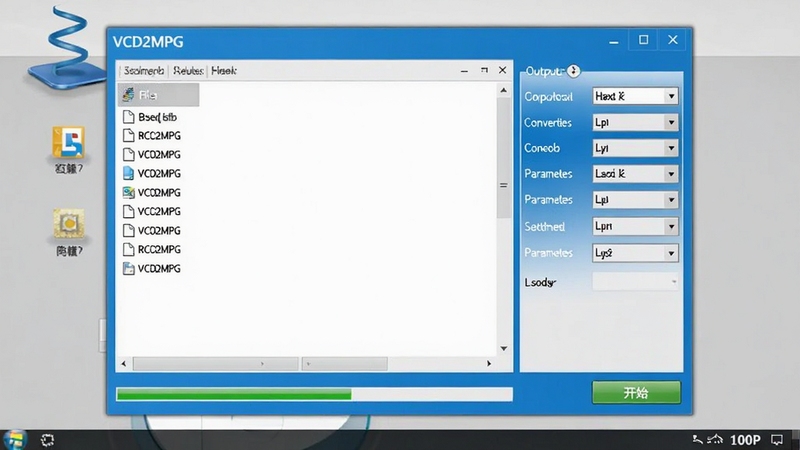Viewport: 800px width, 450px height.
Task: Click the green 开始 start button
Action: [x=636, y=392]
